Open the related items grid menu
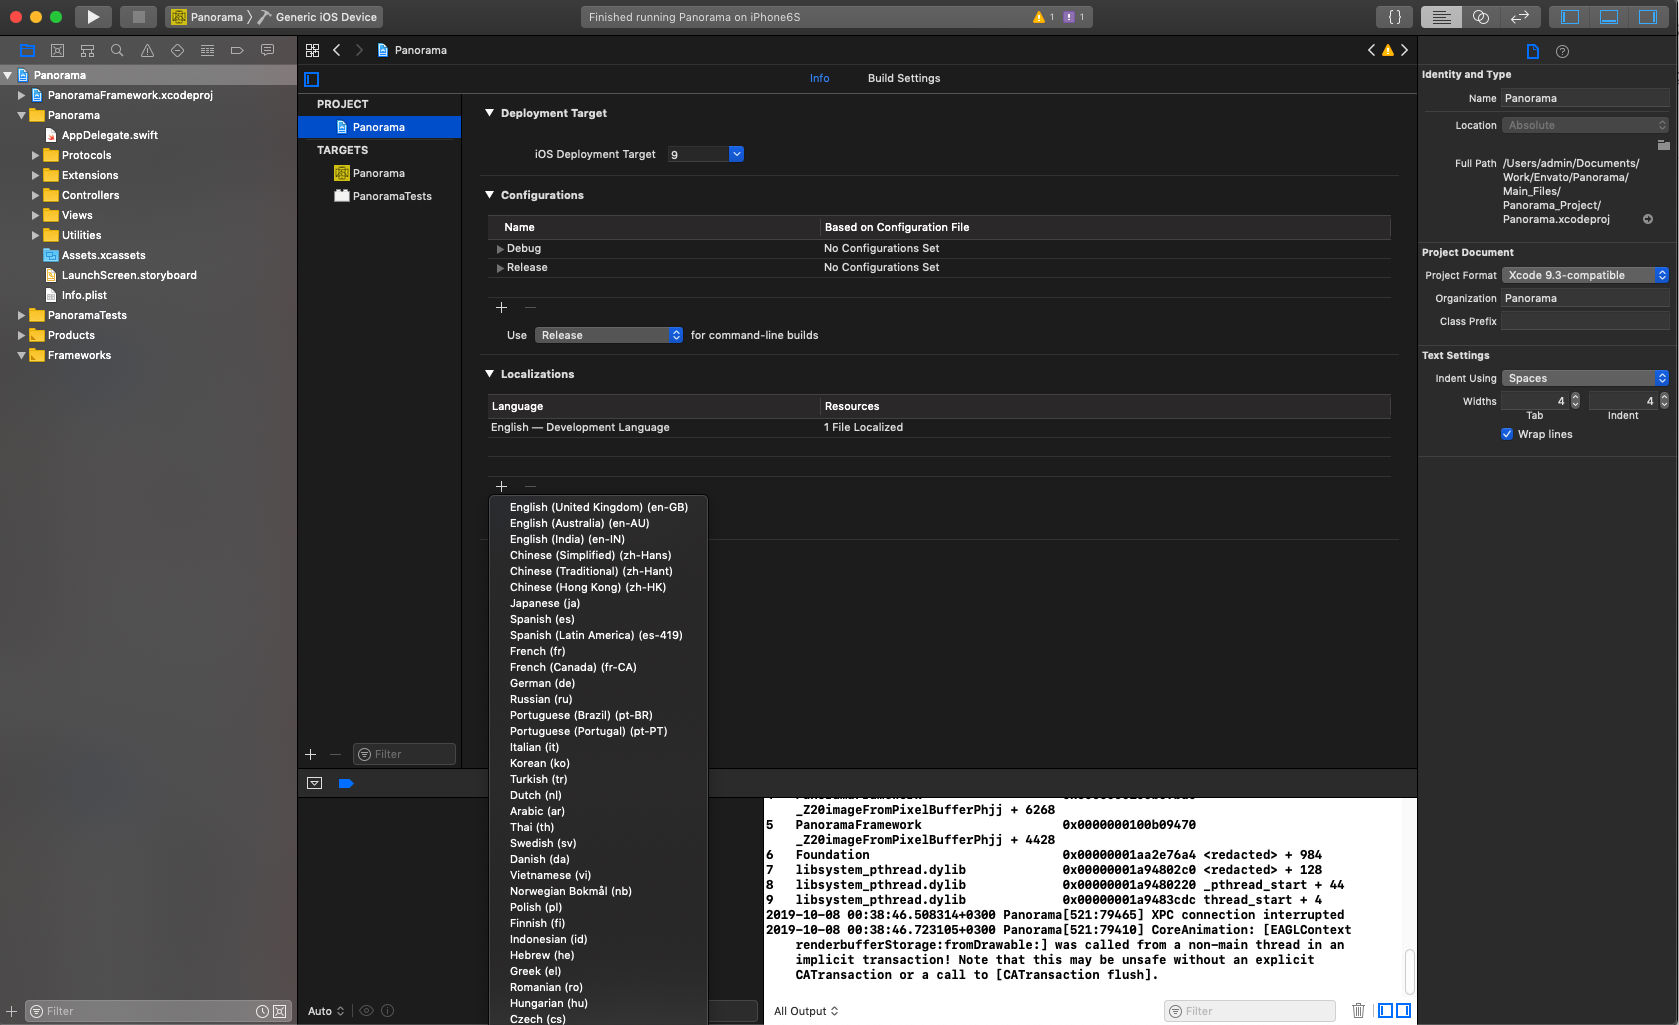Image resolution: width=1679 pixels, height=1025 pixels. click(x=312, y=50)
